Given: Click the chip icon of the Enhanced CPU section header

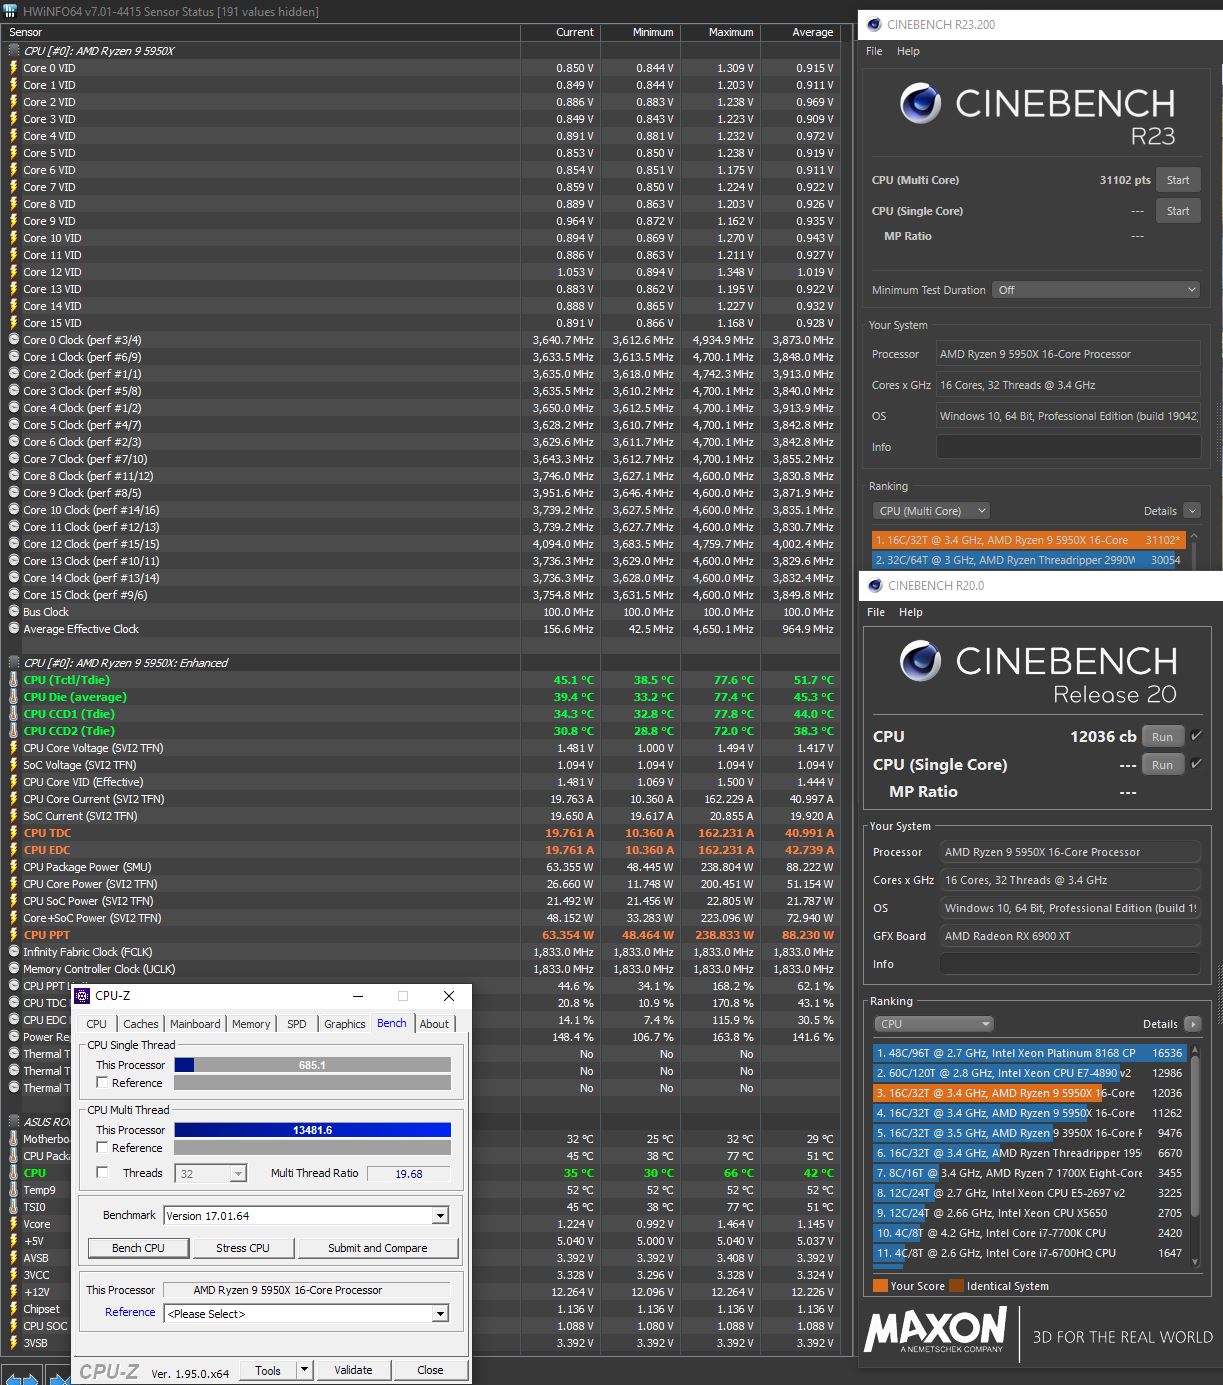Looking at the screenshot, I should point(13,663).
